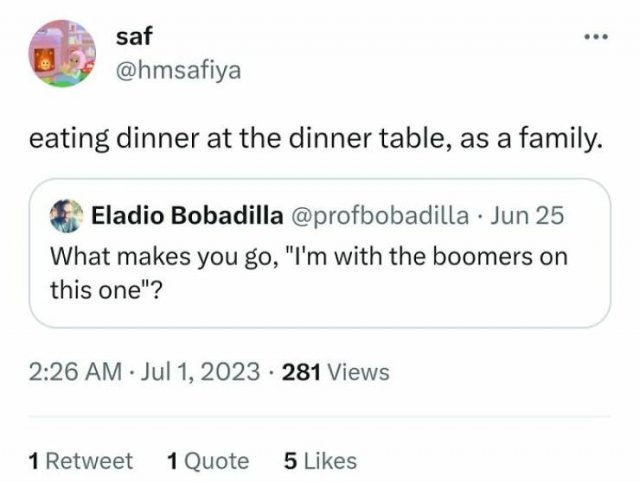The height and width of the screenshot is (482, 640).
Task: Click the word Retweet in the stats row
Action: [x=89, y=461]
